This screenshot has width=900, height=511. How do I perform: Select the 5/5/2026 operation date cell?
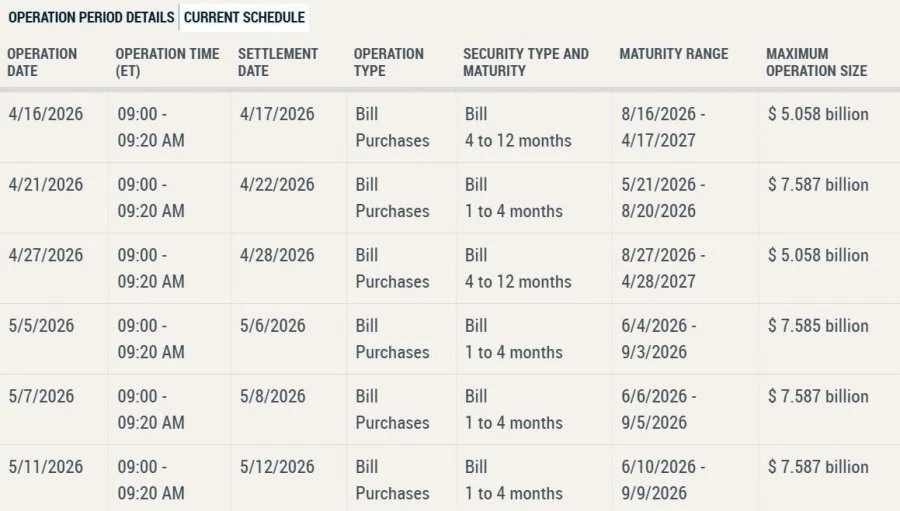[x=41, y=326]
